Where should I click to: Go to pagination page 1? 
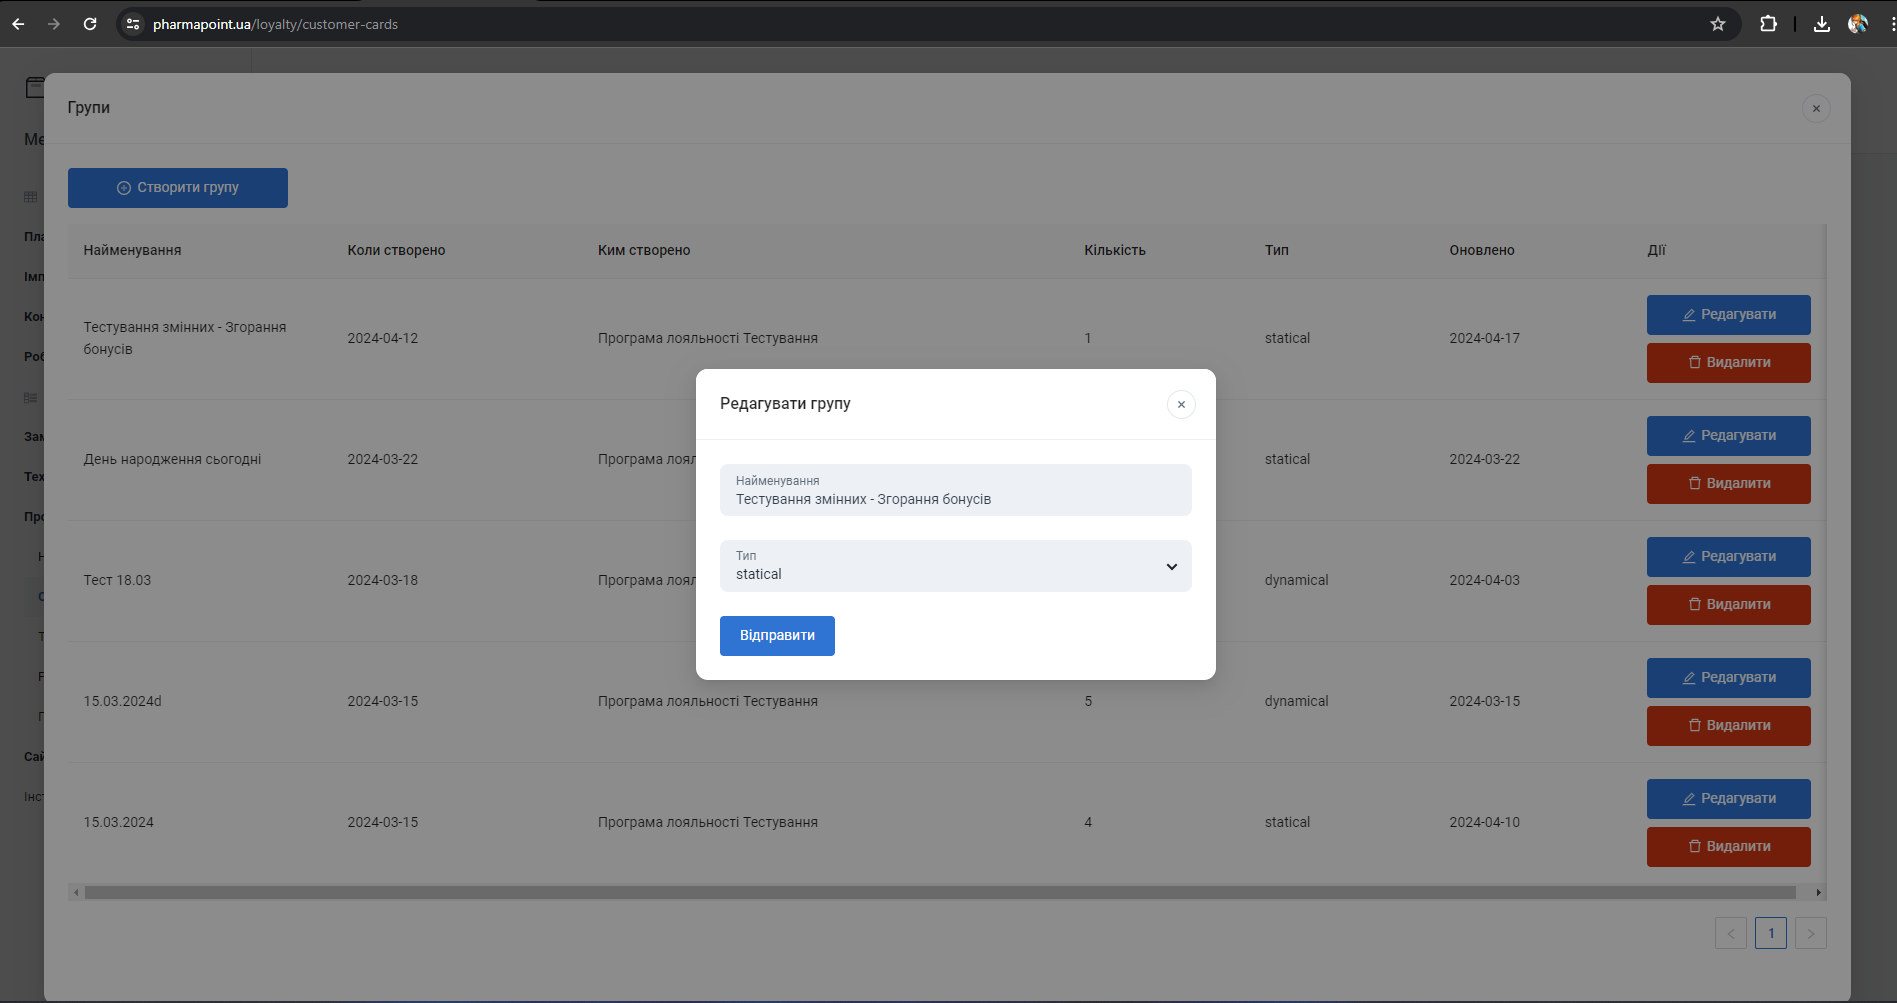[x=1770, y=933]
